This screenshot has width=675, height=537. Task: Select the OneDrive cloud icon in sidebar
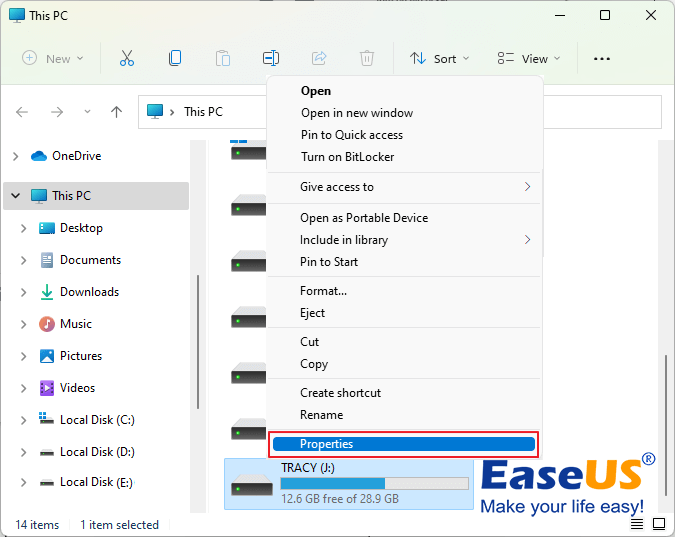coord(39,156)
